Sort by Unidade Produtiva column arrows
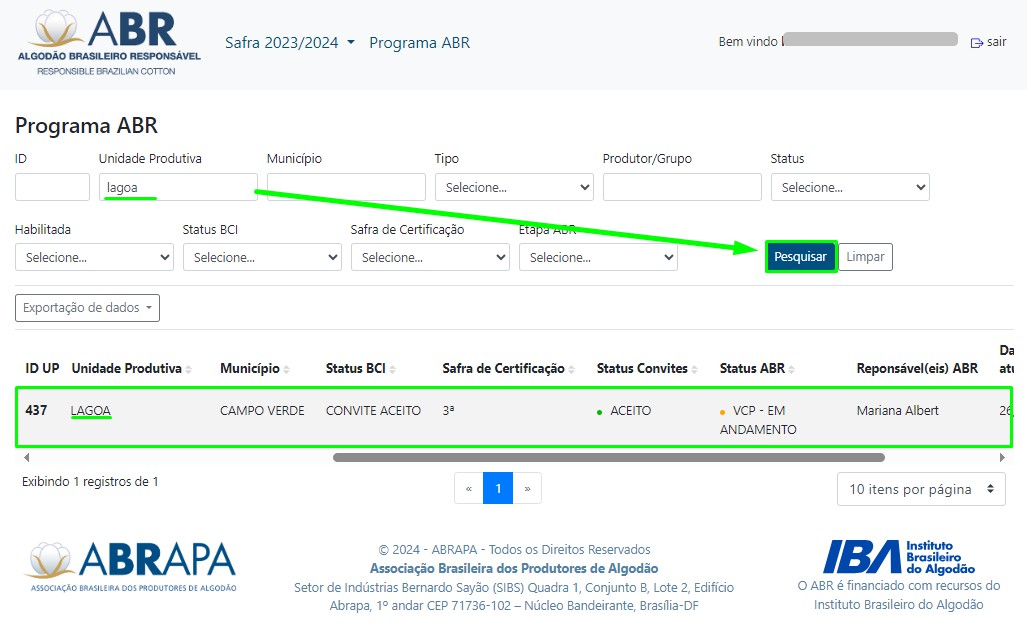The image size is (1027, 629). pyautogui.click(x=189, y=369)
